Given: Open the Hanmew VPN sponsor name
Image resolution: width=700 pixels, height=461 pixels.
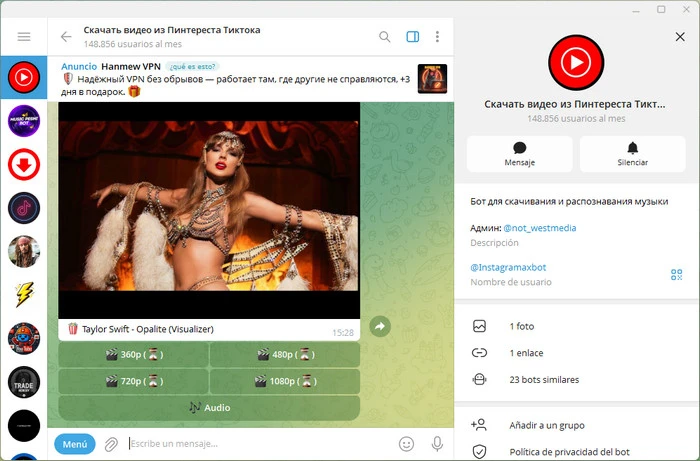Looking at the screenshot, I should click(131, 66).
